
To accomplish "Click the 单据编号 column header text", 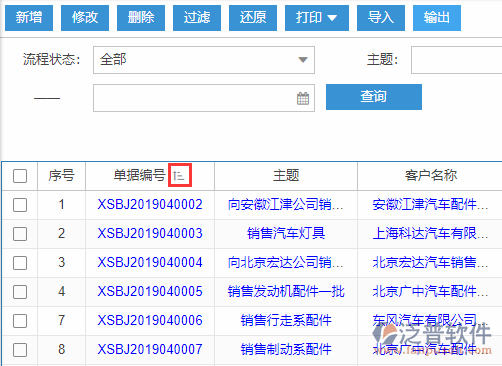I will pyautogui.click(x=139, y=175).
